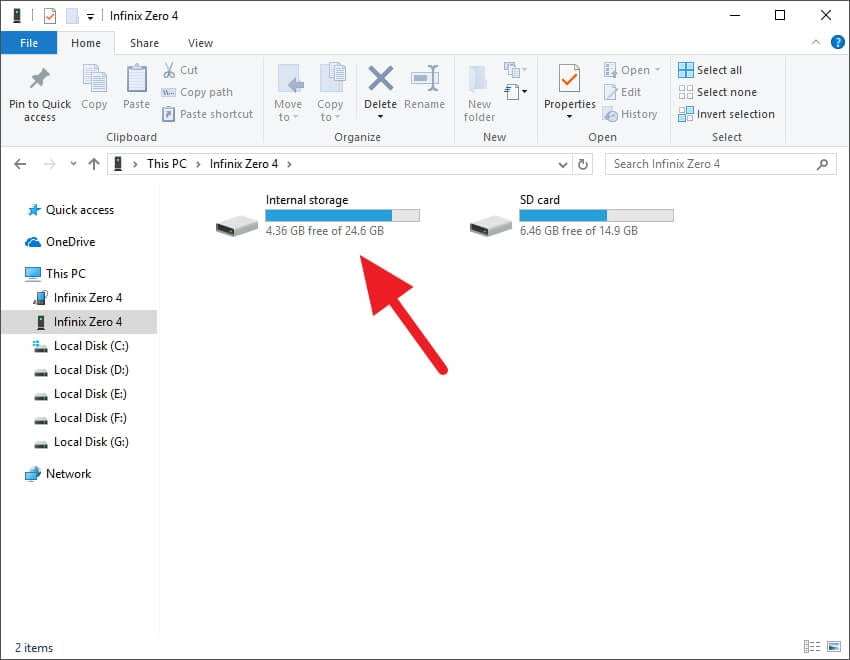Expand the Delete dropdown arrow
This screenshot has height=660, width=850.
(381, 117)
